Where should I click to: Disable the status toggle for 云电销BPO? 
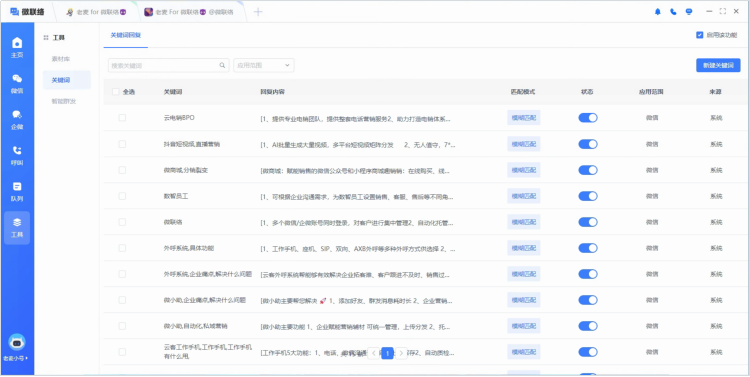click(x=588, y=118)
